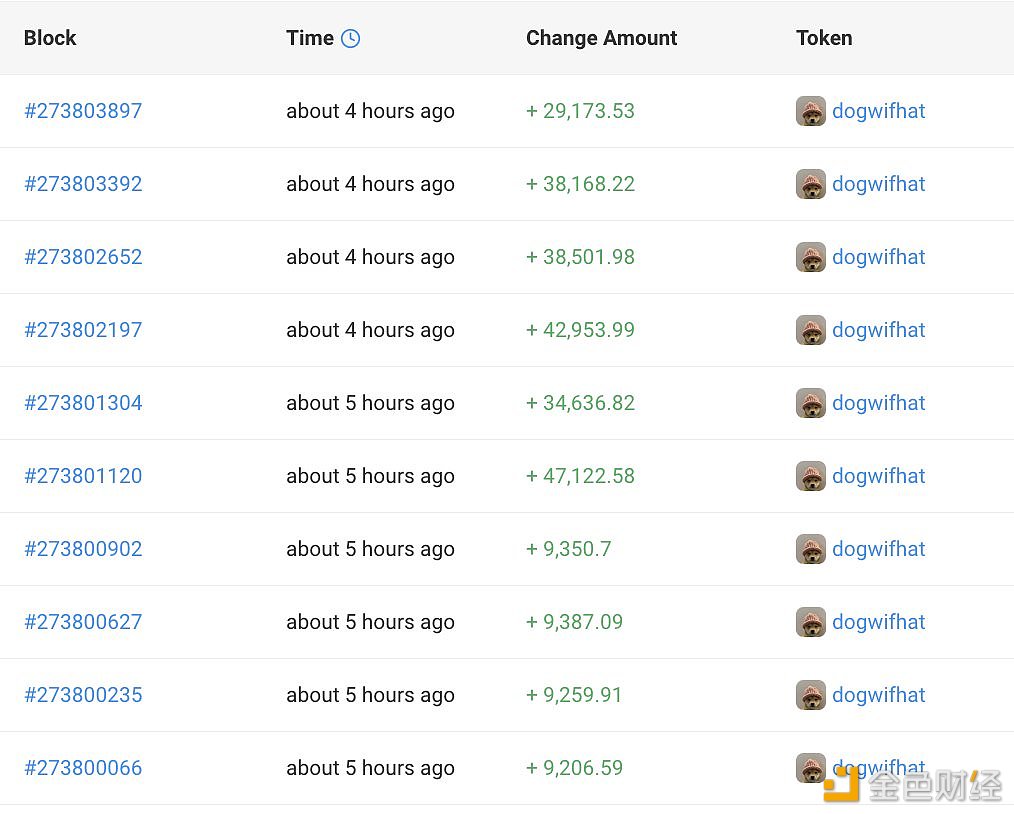Viewport: 1014px width, 814px height.
Task: Click dogwifhat token icon in row #273802197
Action: pyautogui.click(x=811, y=330)
